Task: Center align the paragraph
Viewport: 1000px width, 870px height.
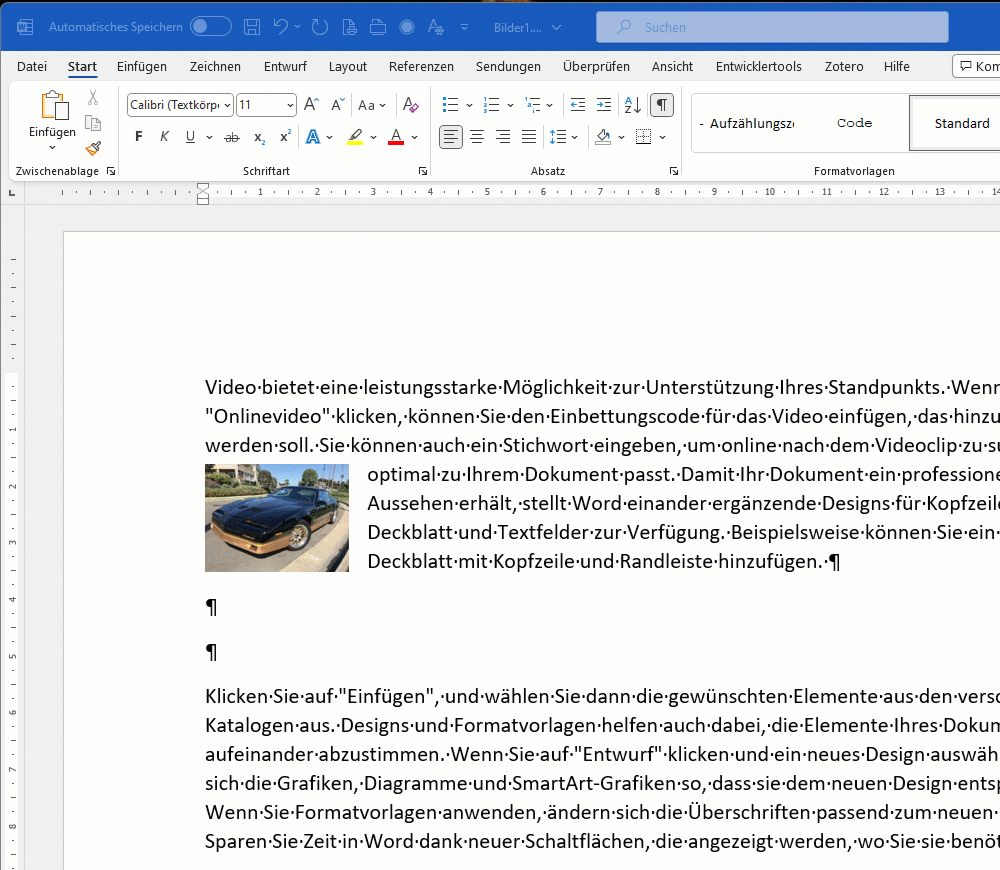Action: 477,137
